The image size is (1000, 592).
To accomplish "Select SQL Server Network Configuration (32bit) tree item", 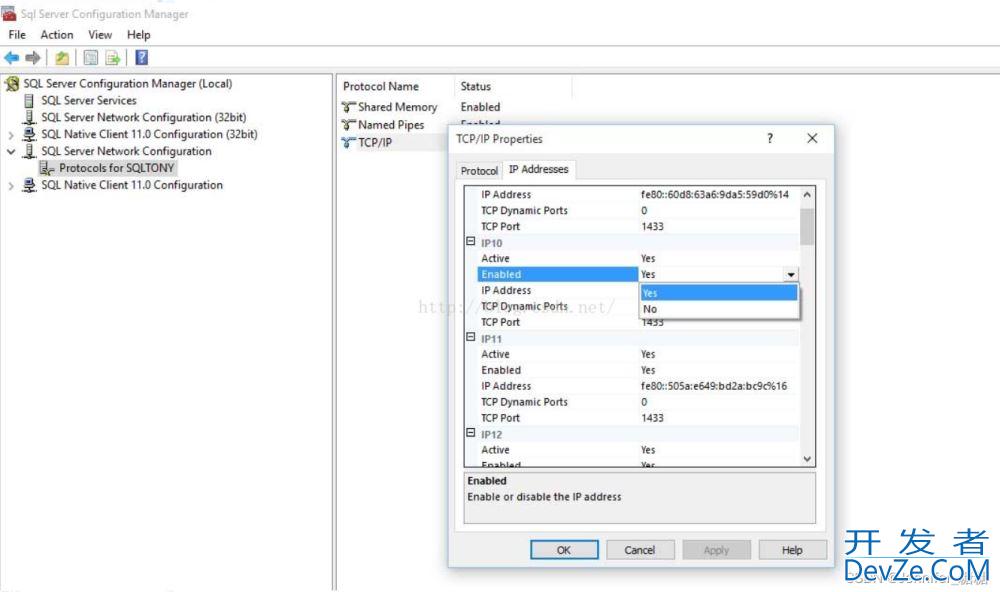I will tap(143, 117).
